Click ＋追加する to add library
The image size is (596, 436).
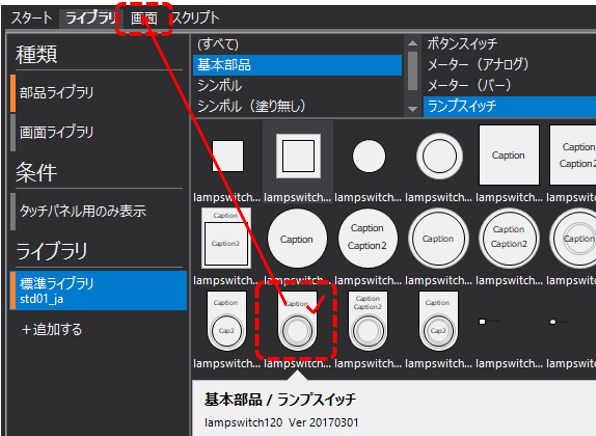coord(52,329)
